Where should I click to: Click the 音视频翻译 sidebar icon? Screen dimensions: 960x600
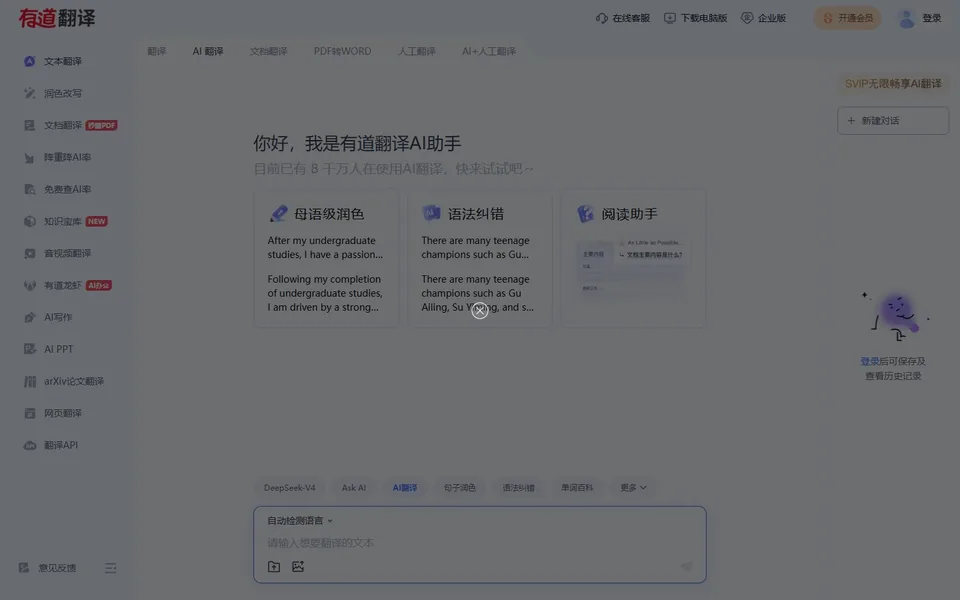[29, 253]
